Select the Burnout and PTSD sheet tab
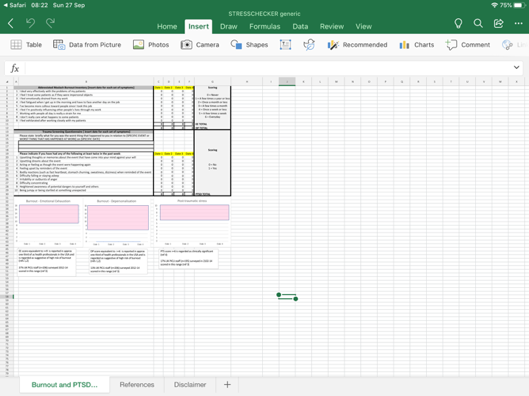 (64, 385)
